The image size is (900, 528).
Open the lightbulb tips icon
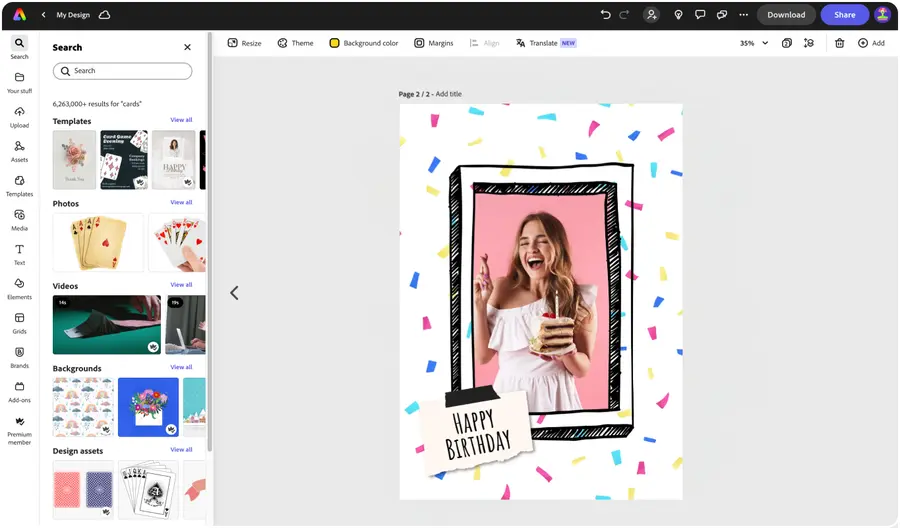click(x=678, y=15)
